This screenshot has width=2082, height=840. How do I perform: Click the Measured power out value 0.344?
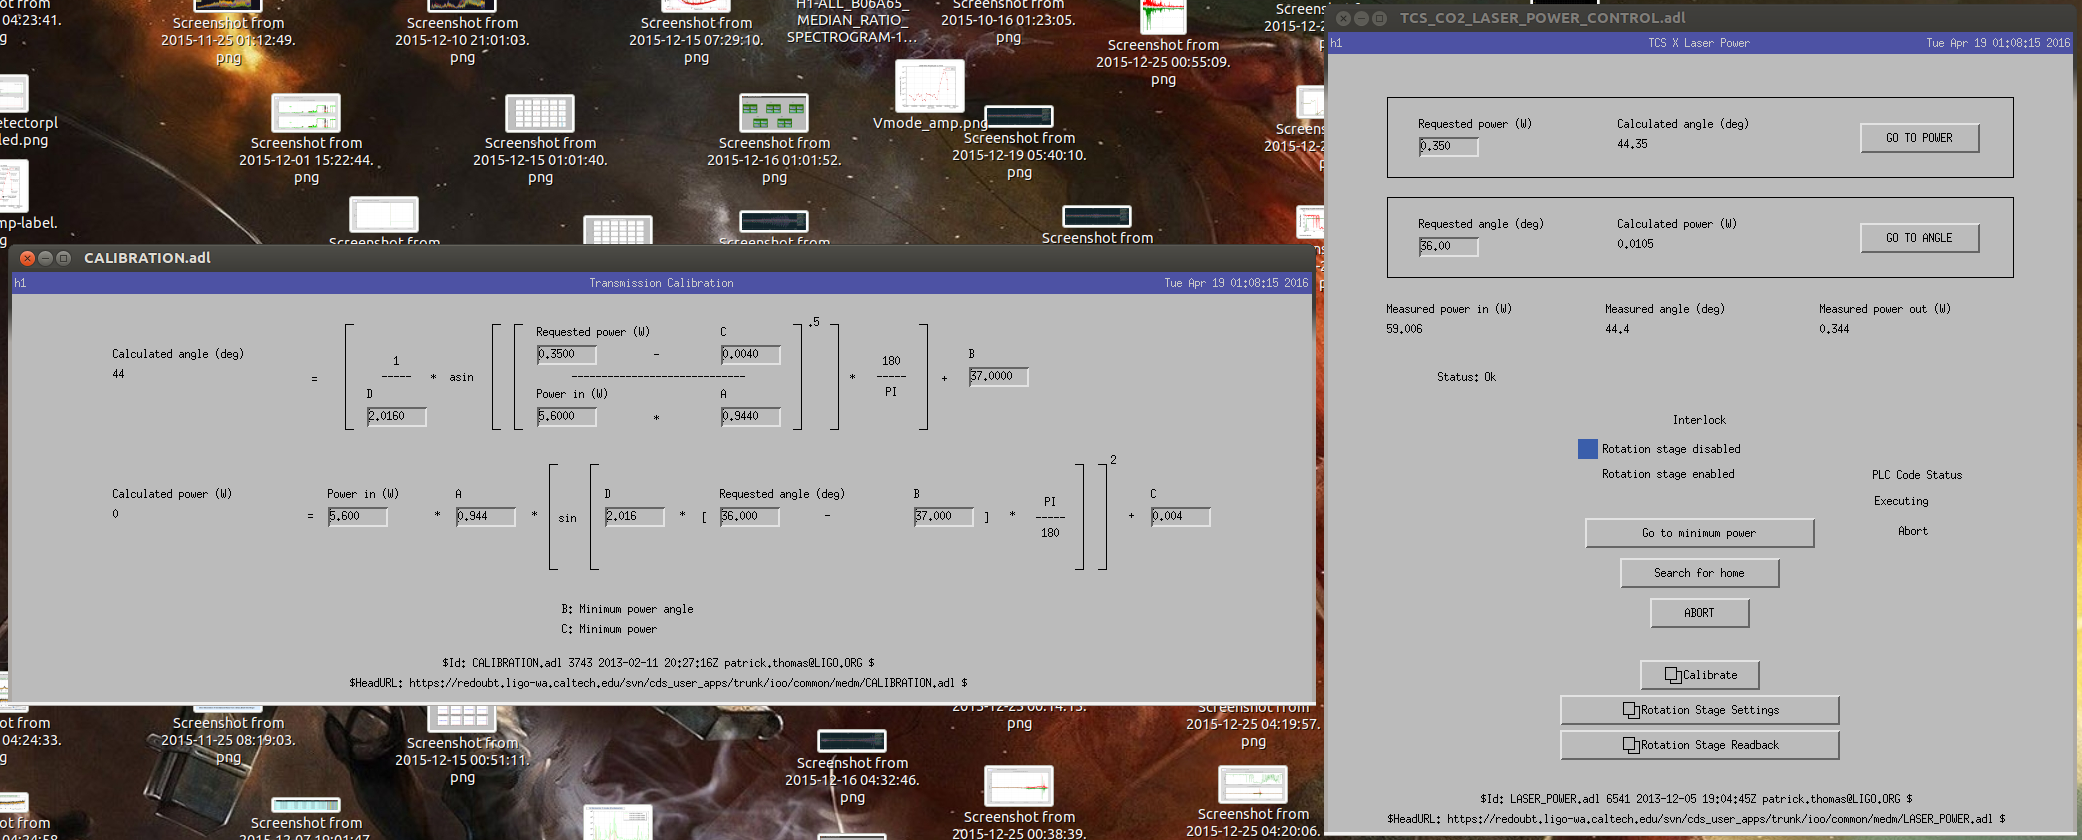1834,329
